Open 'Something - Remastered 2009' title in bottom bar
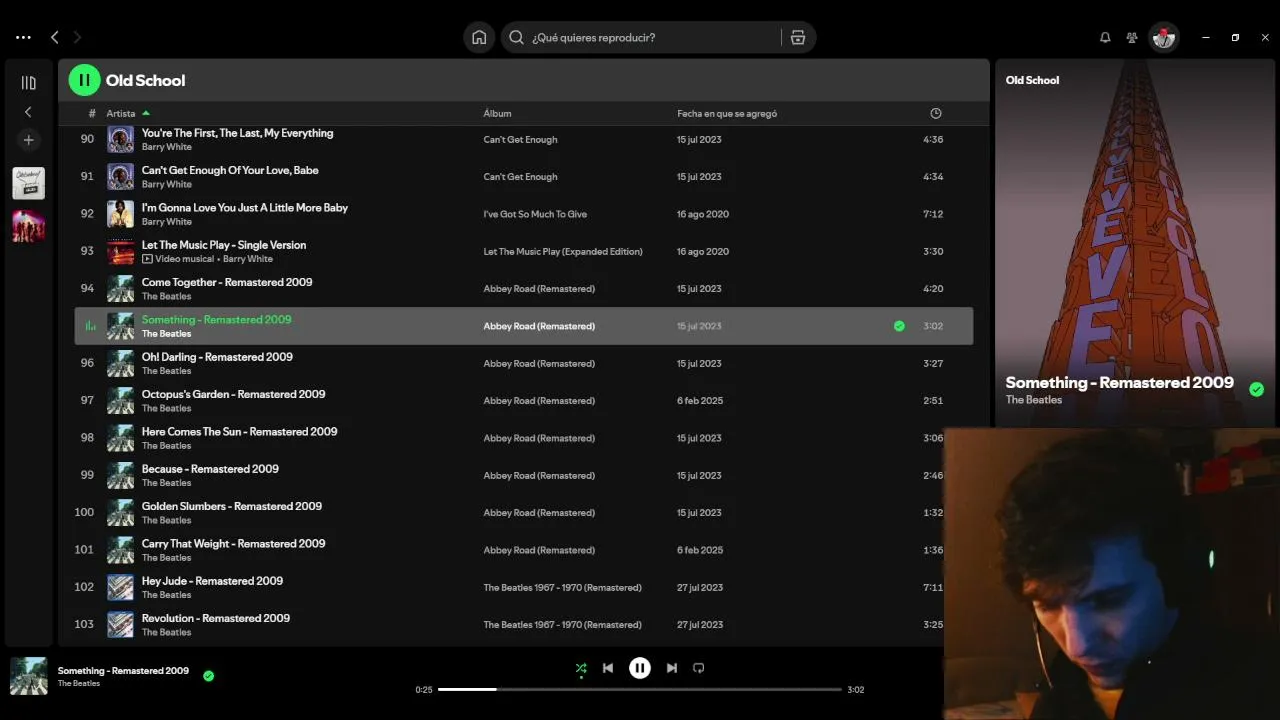The width and height of the screenshot is (1280, 720). click(x=123, y=671)
